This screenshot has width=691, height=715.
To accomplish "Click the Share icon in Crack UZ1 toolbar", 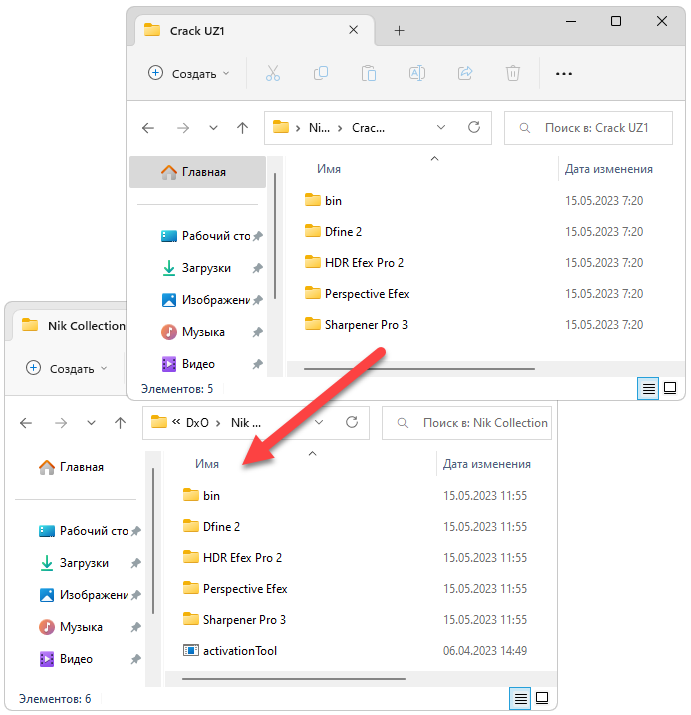I will click(x=465, y=73).
